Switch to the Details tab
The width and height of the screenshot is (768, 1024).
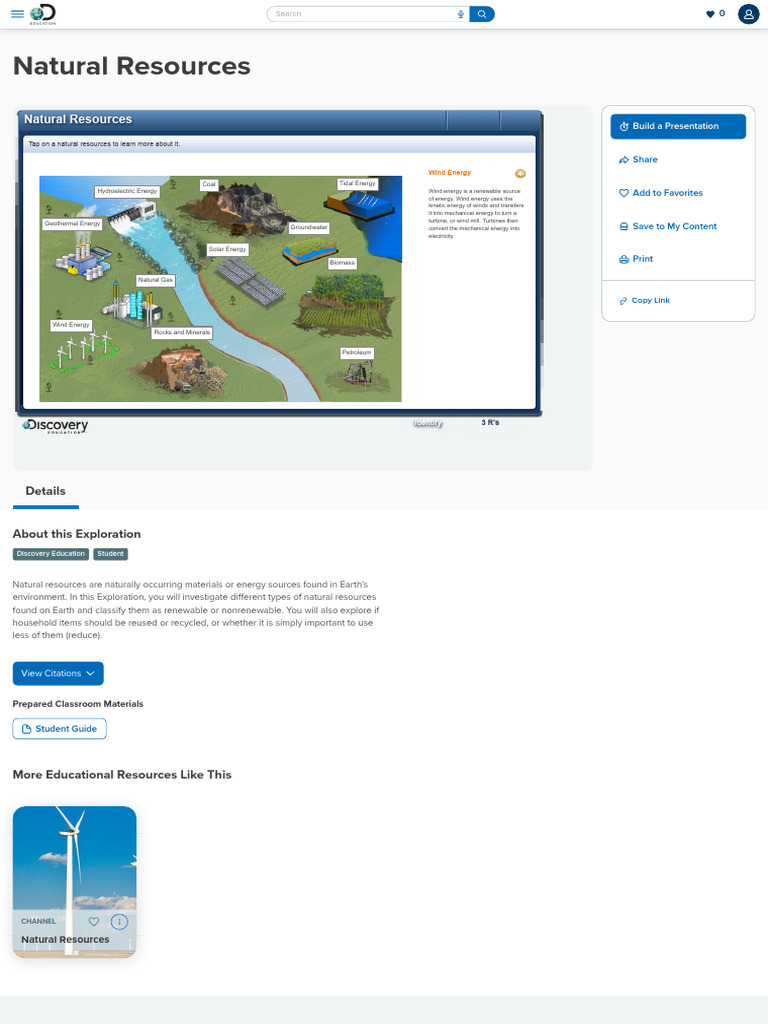click(x=46, y=491)
